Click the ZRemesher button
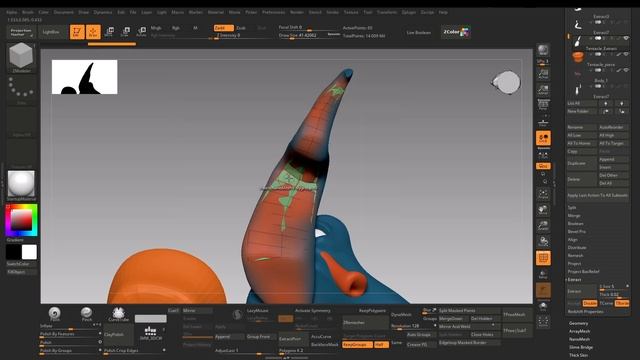 coord(366,322)
